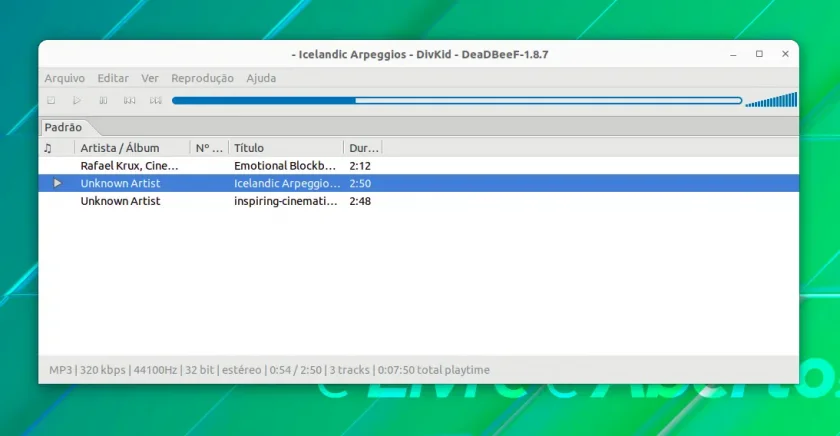Click the Nº track number column header
Image resolution: width=840 pixels, height=436 pixels.
[x=209, y=148]
